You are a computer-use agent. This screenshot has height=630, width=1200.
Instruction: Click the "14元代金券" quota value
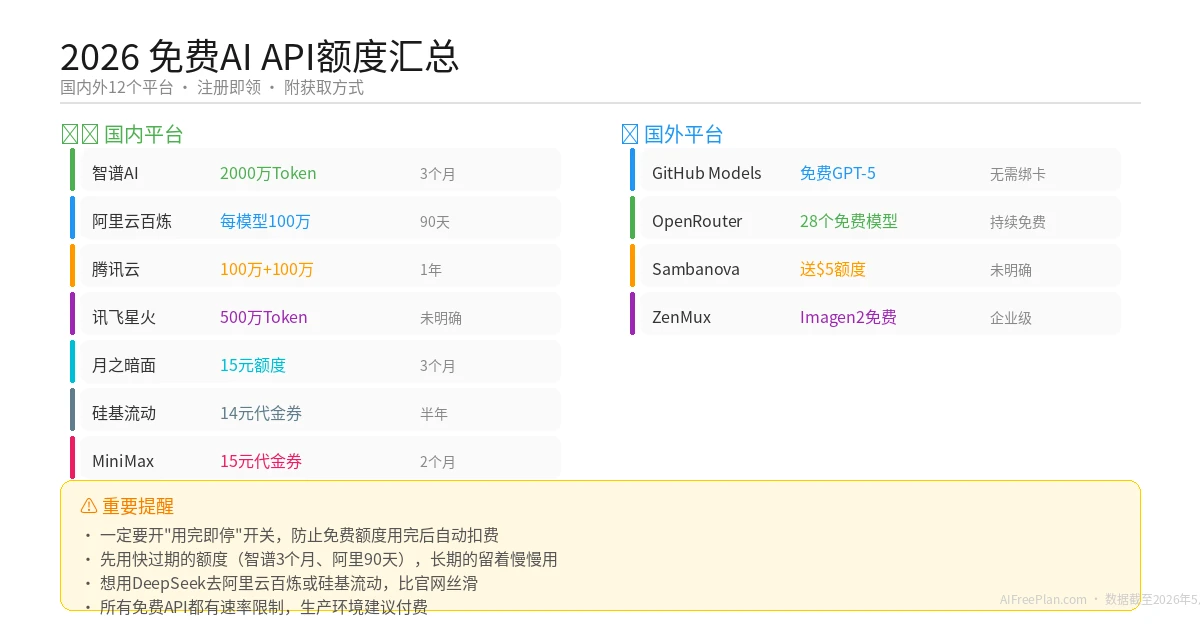(x=261, y=413)
